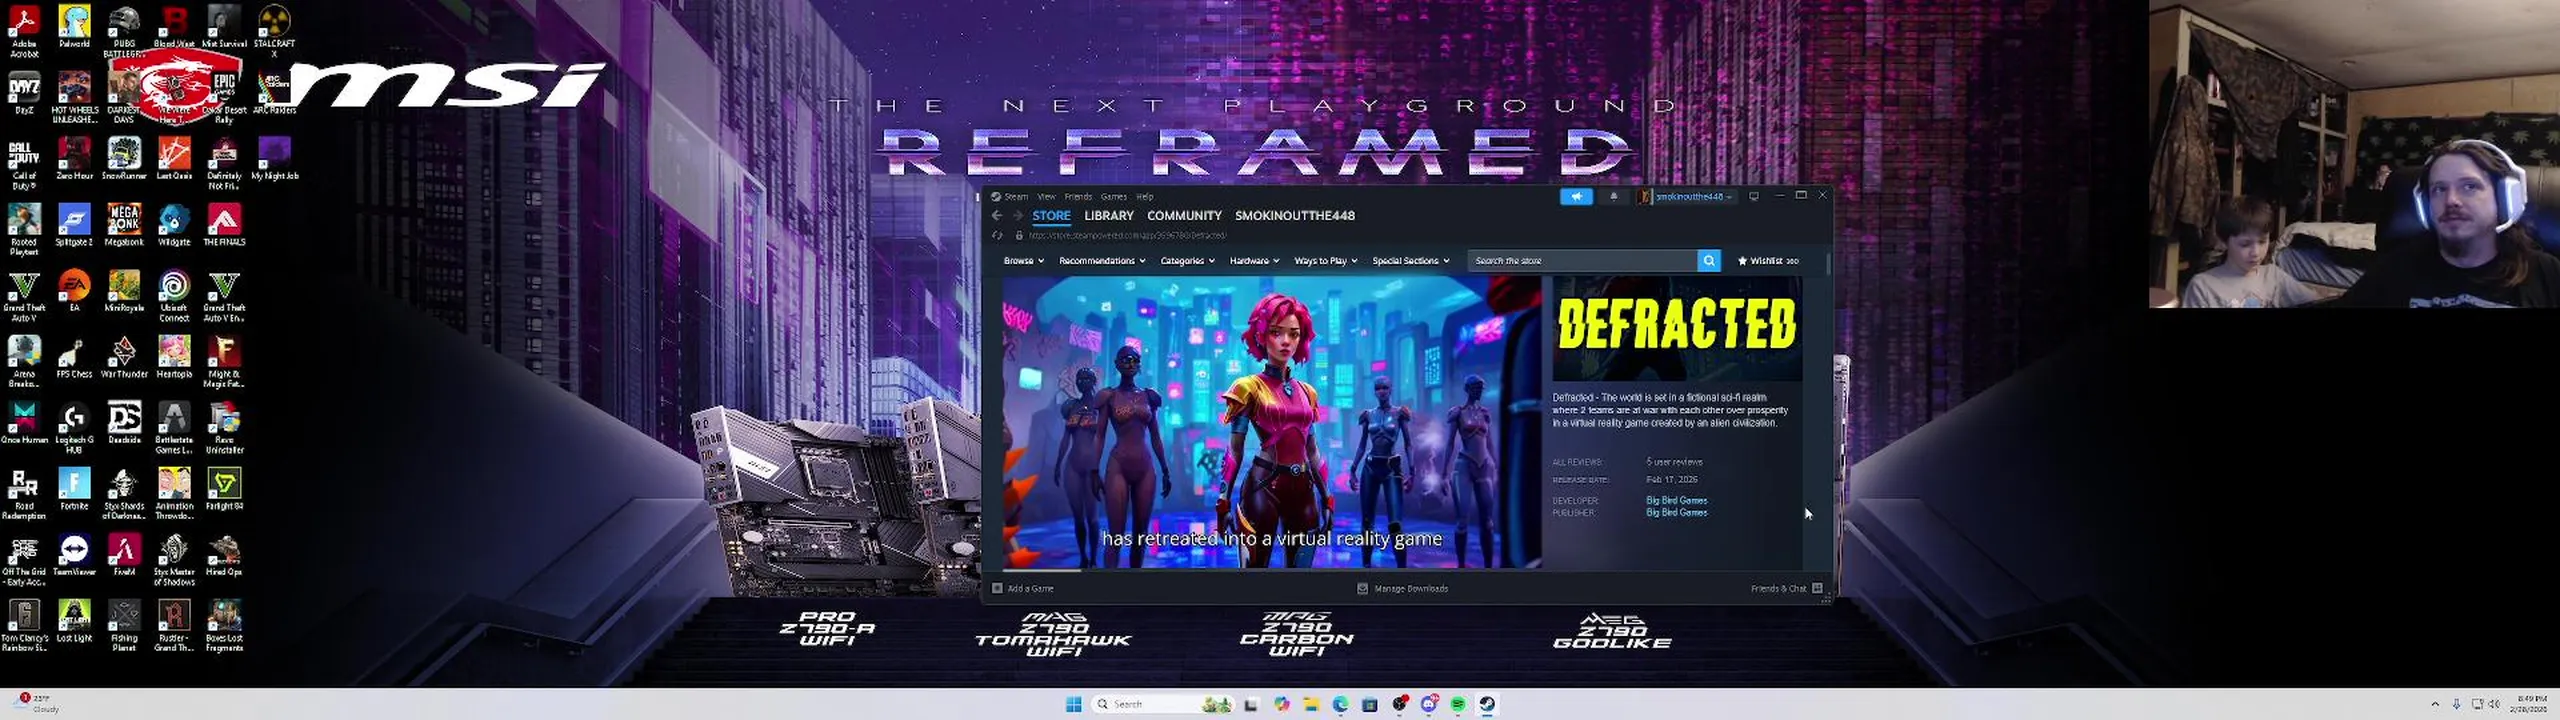Image resolution: width=2560 pixels, height=720 pixels.
Task: Launch Fortnite from the desktop
Action: click(74, 489)
